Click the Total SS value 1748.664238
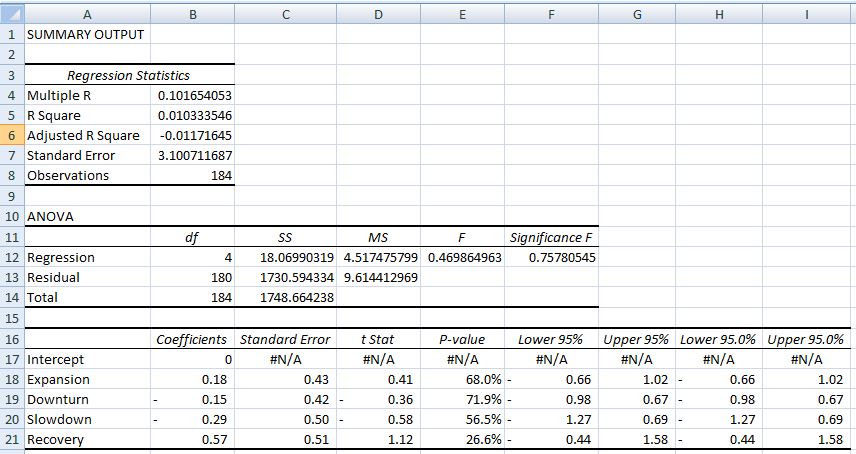Viewport: 856px width, 454px height. point(286,298)
